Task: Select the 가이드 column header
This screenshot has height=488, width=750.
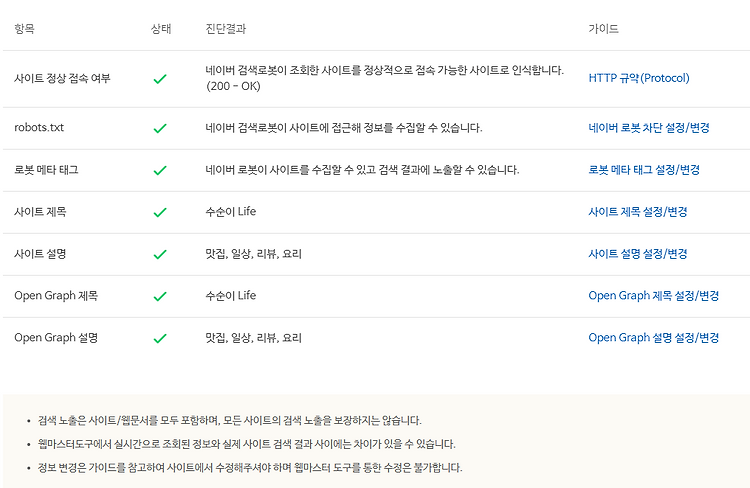Action: point(604,29)
